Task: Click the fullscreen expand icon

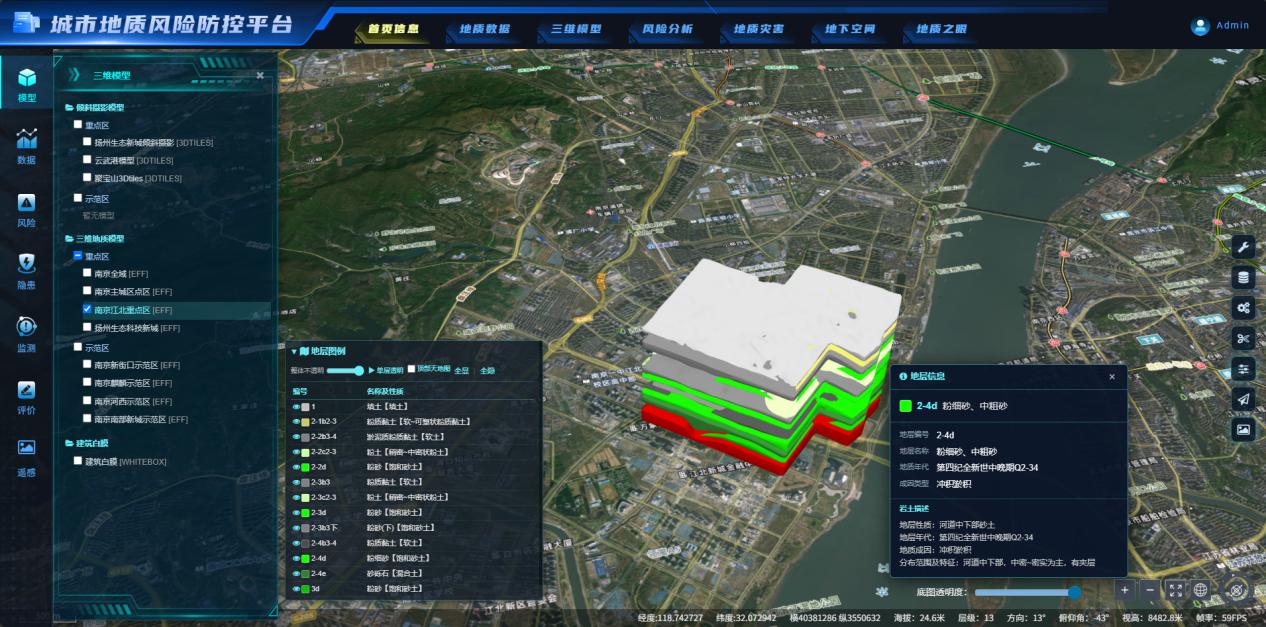Action: tap(1176, 590)
